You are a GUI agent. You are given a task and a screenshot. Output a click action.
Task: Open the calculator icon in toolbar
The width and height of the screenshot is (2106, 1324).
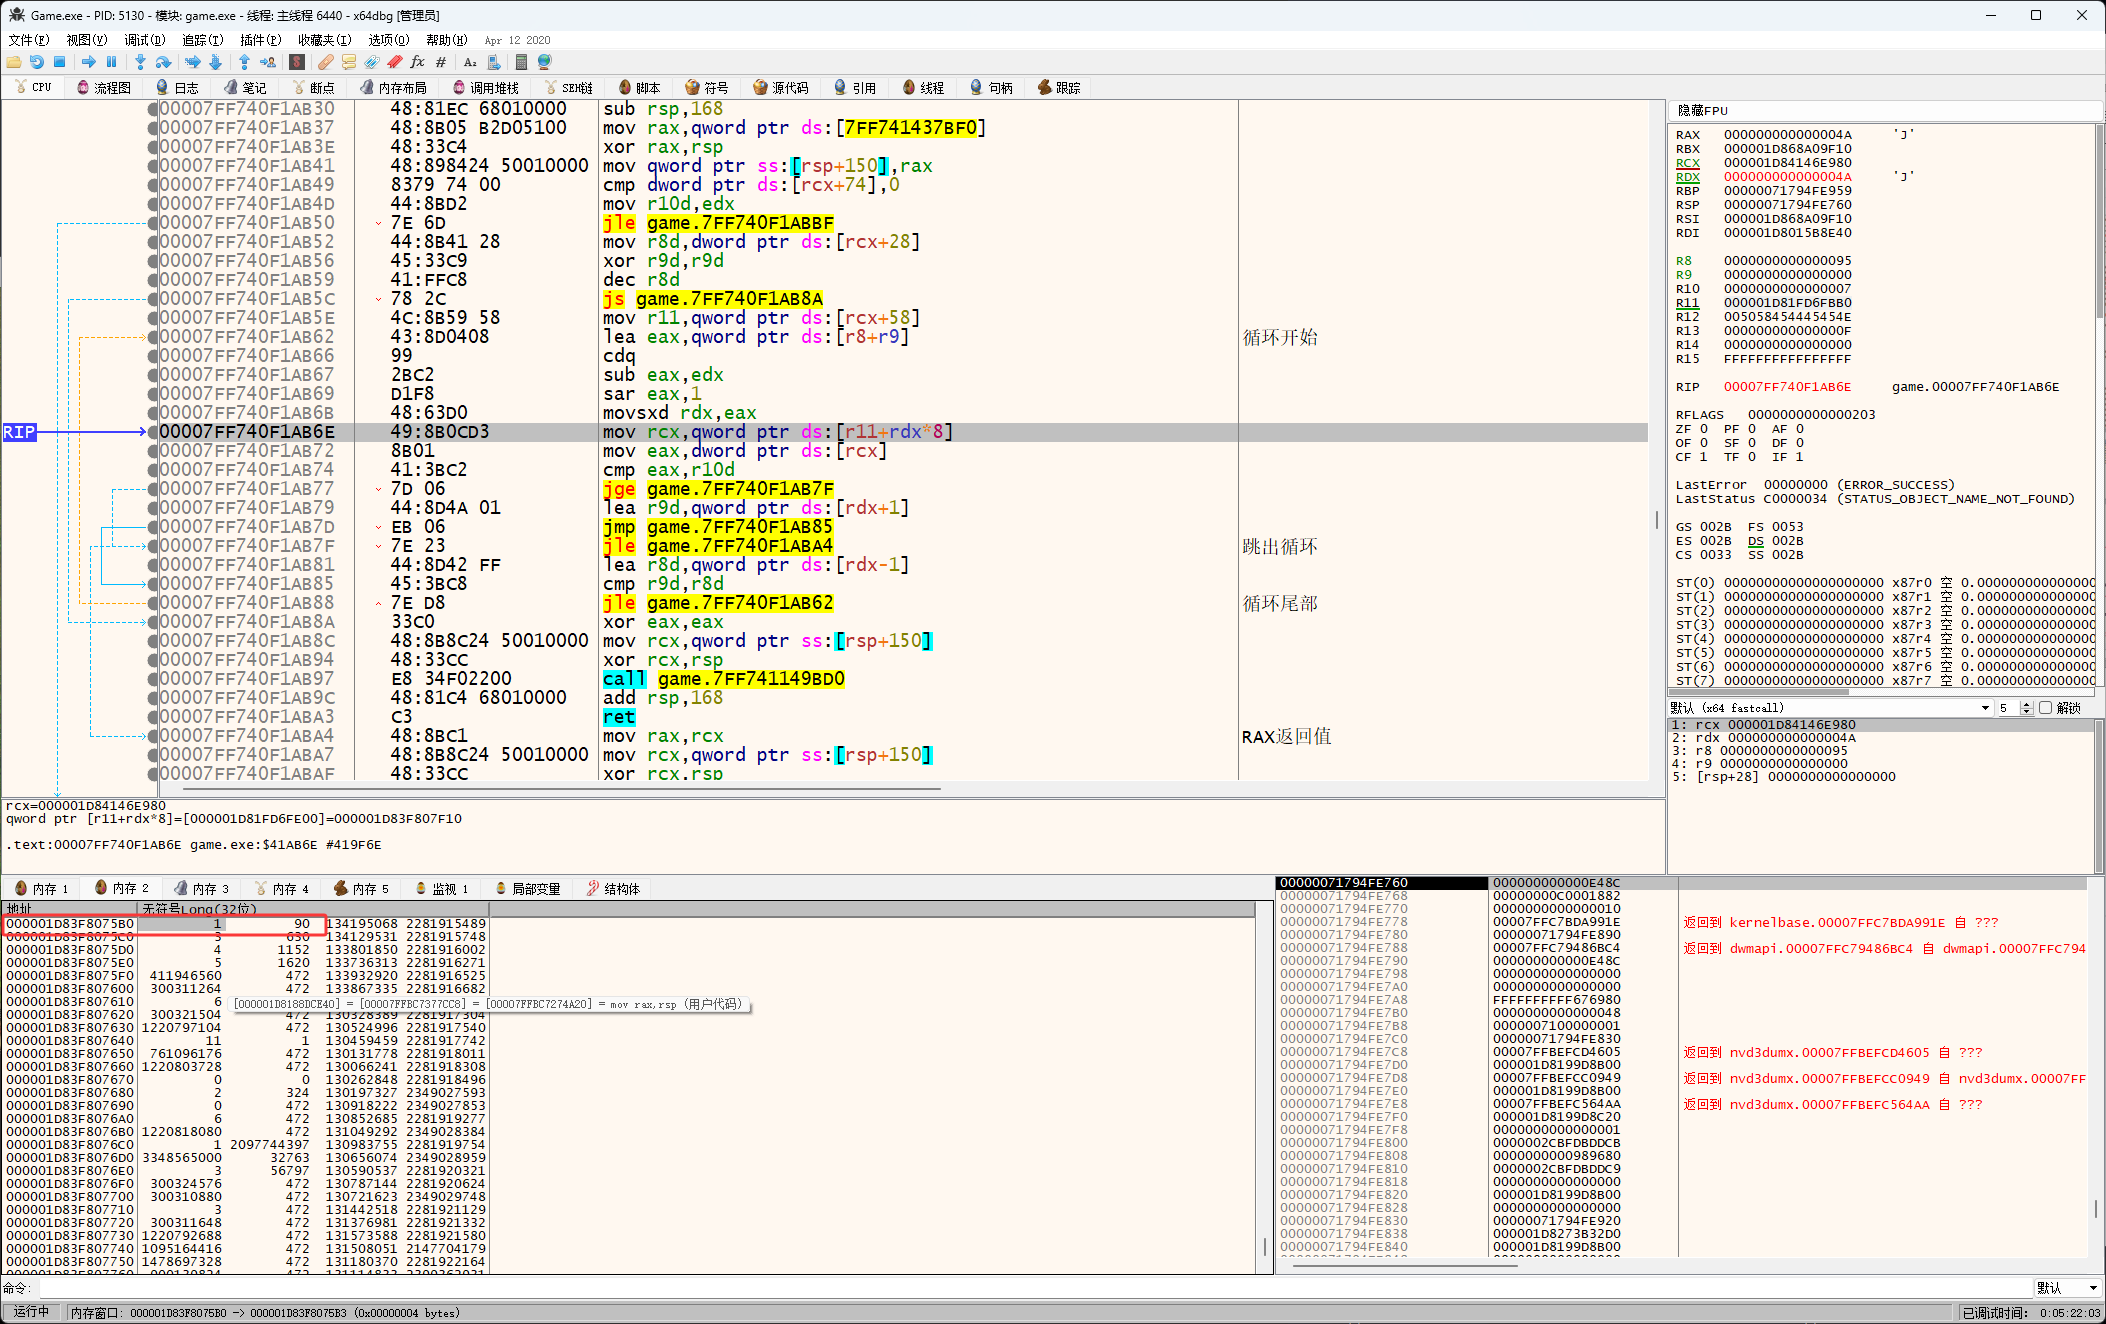(x=521, y=62)
